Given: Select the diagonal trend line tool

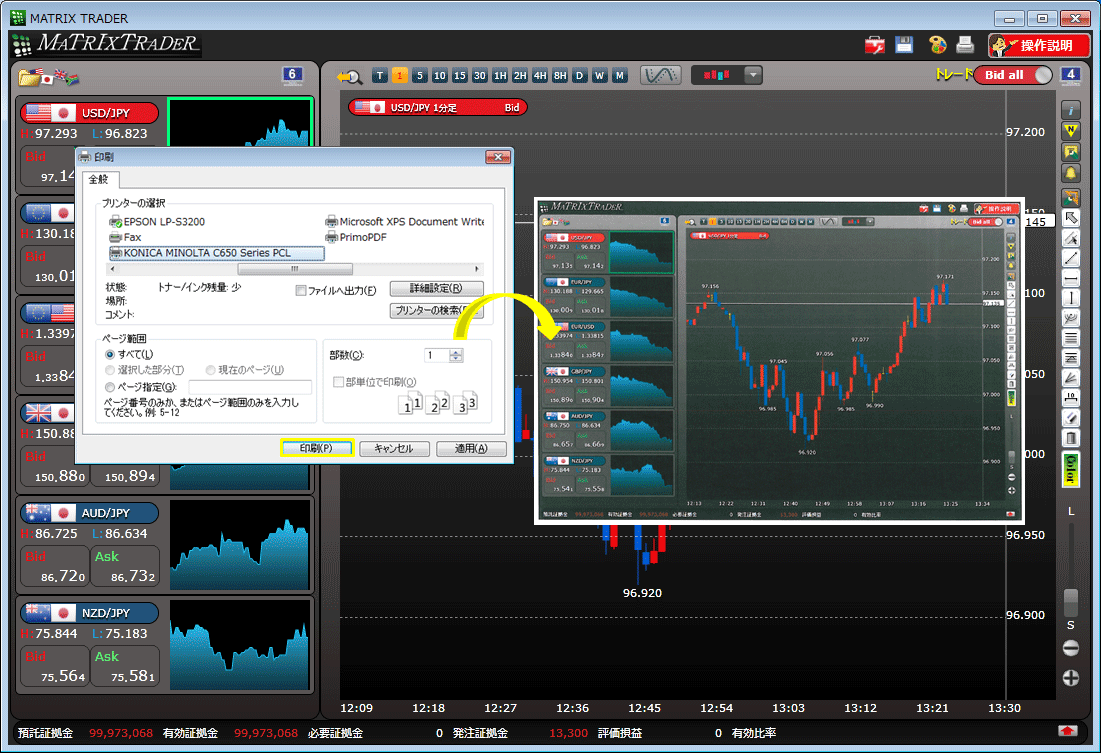Looking at the screenshot, I should (1070, 258).
